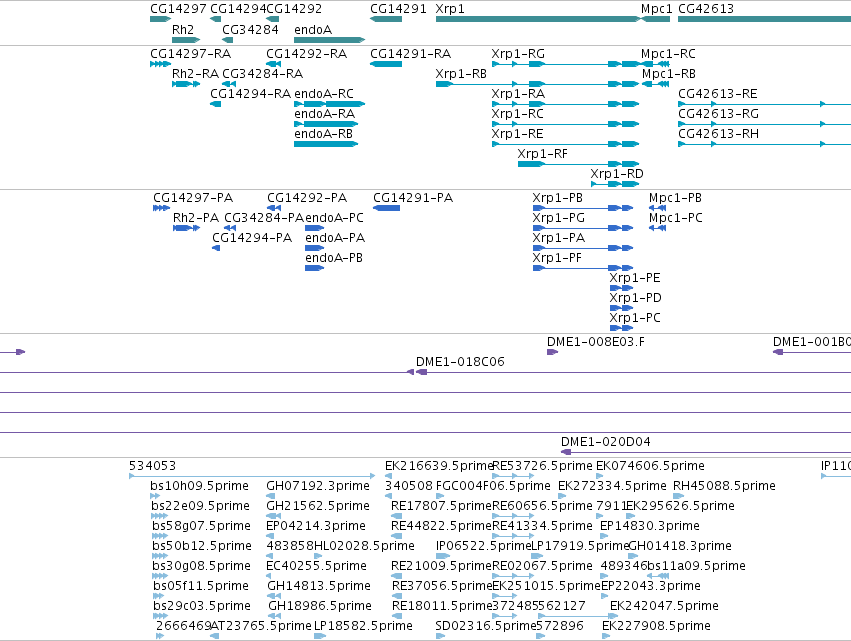Image resolution: width=851 pixels, height=641 pixels.
Task: Select transcript label Mpc1-RB
Action: click(x=669, y=74)
